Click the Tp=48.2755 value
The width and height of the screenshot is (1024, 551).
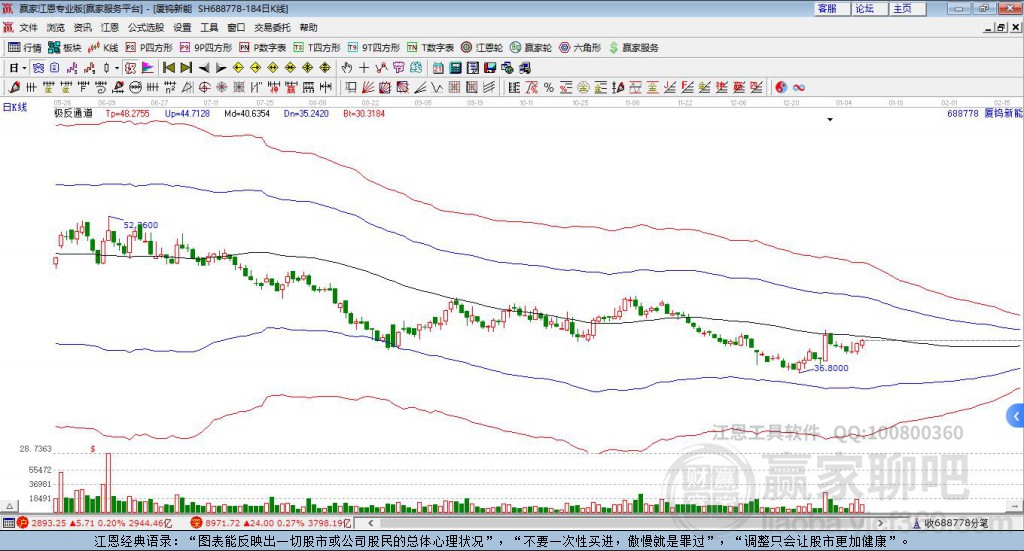127,114
